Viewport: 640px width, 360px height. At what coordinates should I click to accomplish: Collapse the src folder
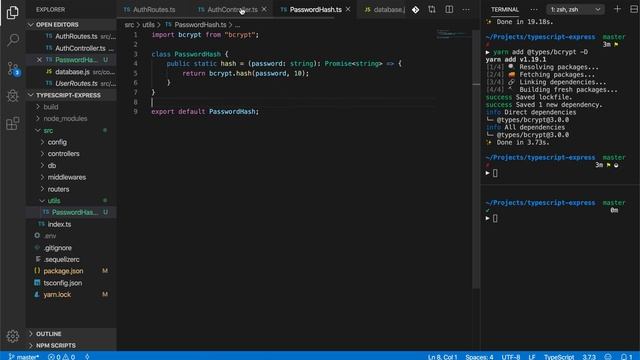[x=48, y=131]
